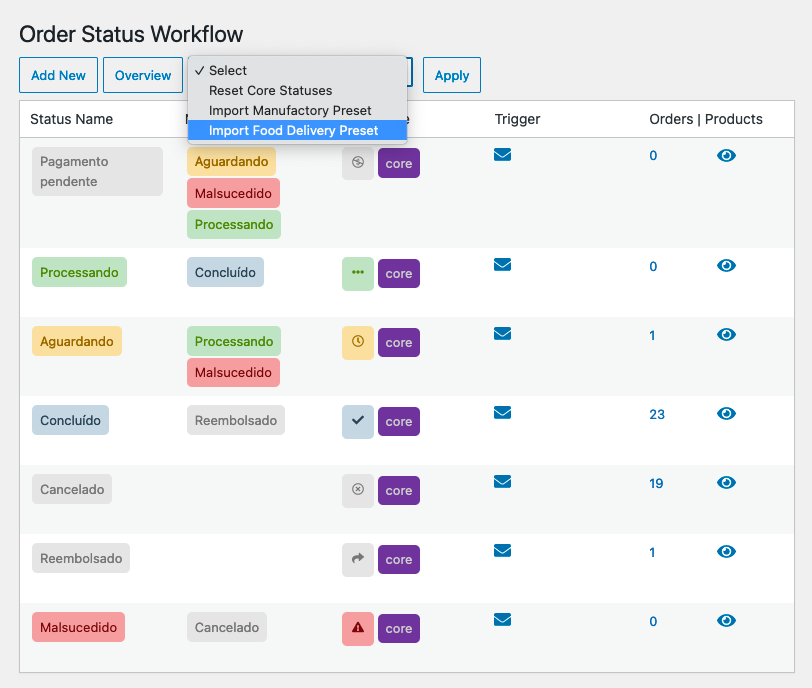This screenshot has width=812, height=688.
Task: Toggle eye icon in Aguardando row
Action: 727,334
